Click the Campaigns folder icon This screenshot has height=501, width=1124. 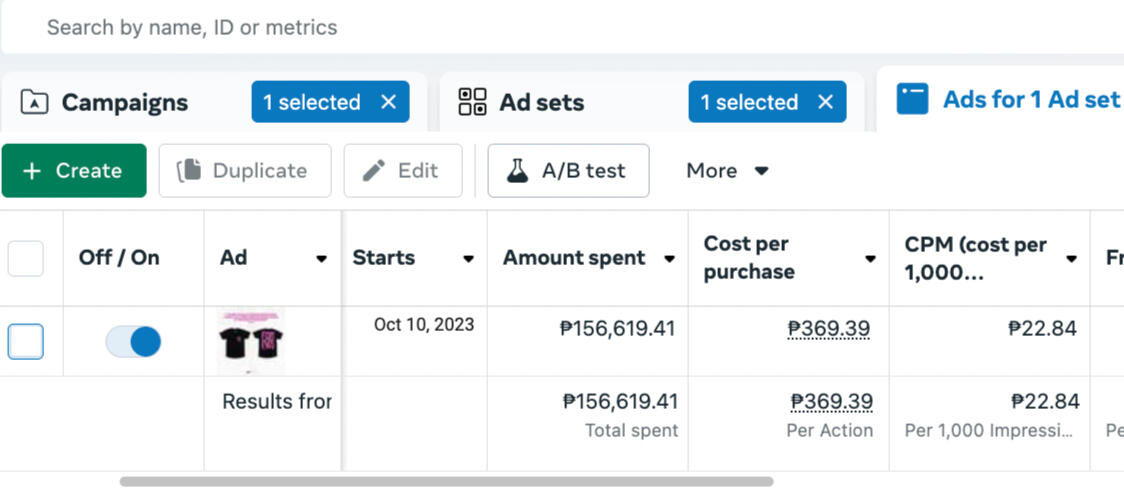[x=35, y=102]
